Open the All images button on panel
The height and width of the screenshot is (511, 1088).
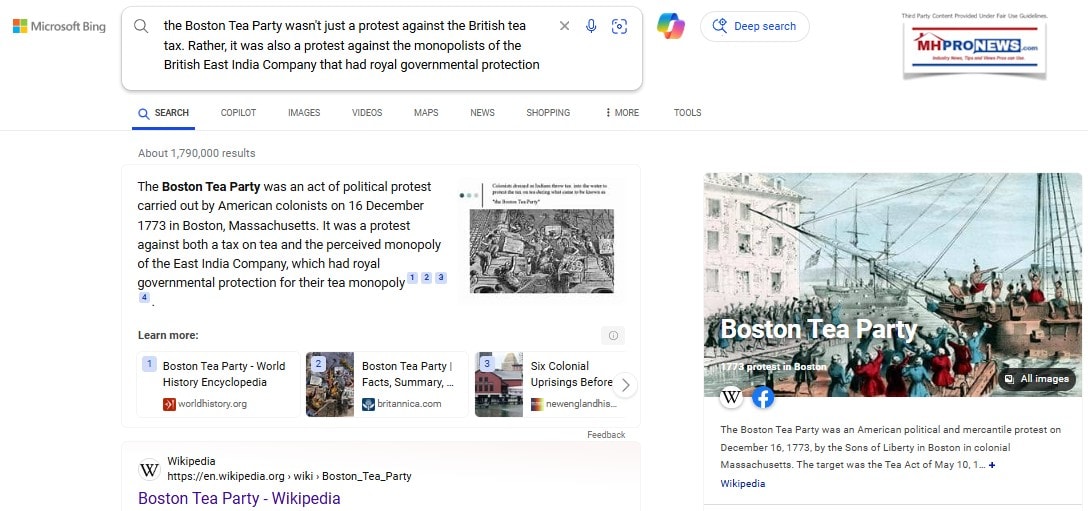point(1037,379)
